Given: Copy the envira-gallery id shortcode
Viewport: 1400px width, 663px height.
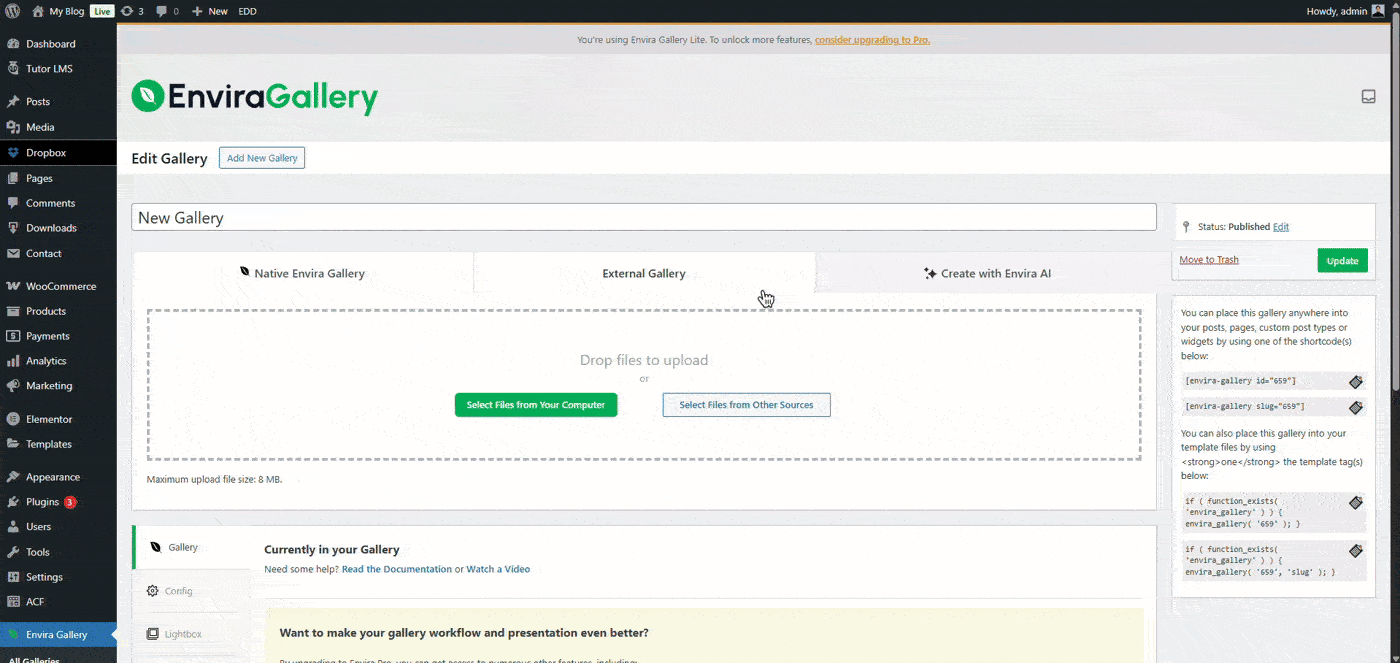Looking at the screenshot, I should coord(1356,381).
